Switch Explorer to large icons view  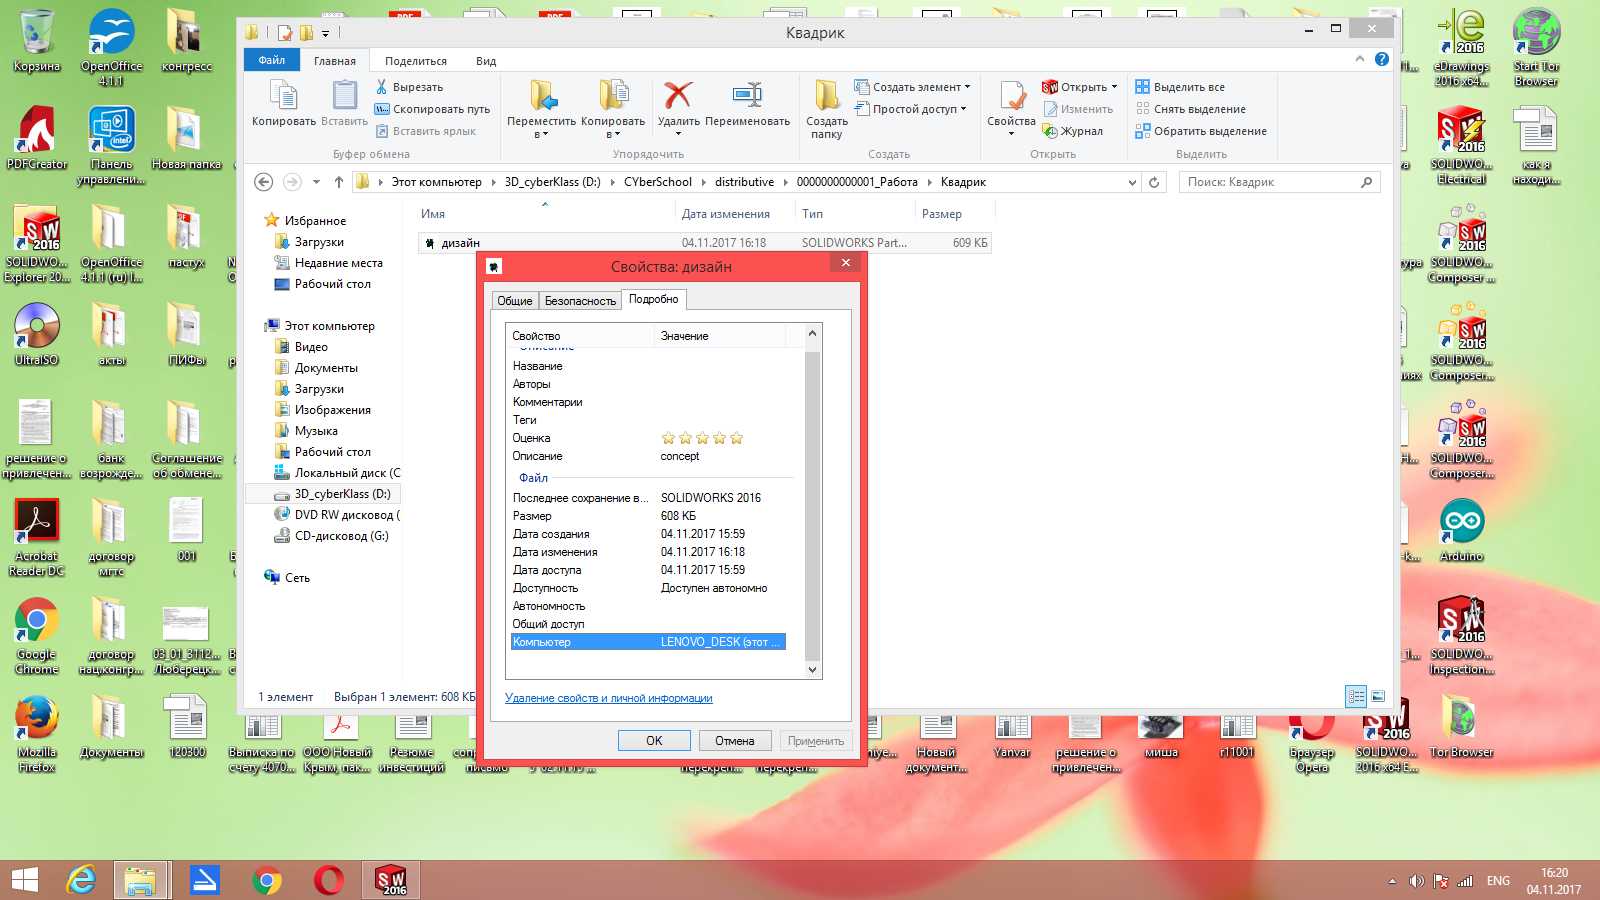(x=1378, y=696)
